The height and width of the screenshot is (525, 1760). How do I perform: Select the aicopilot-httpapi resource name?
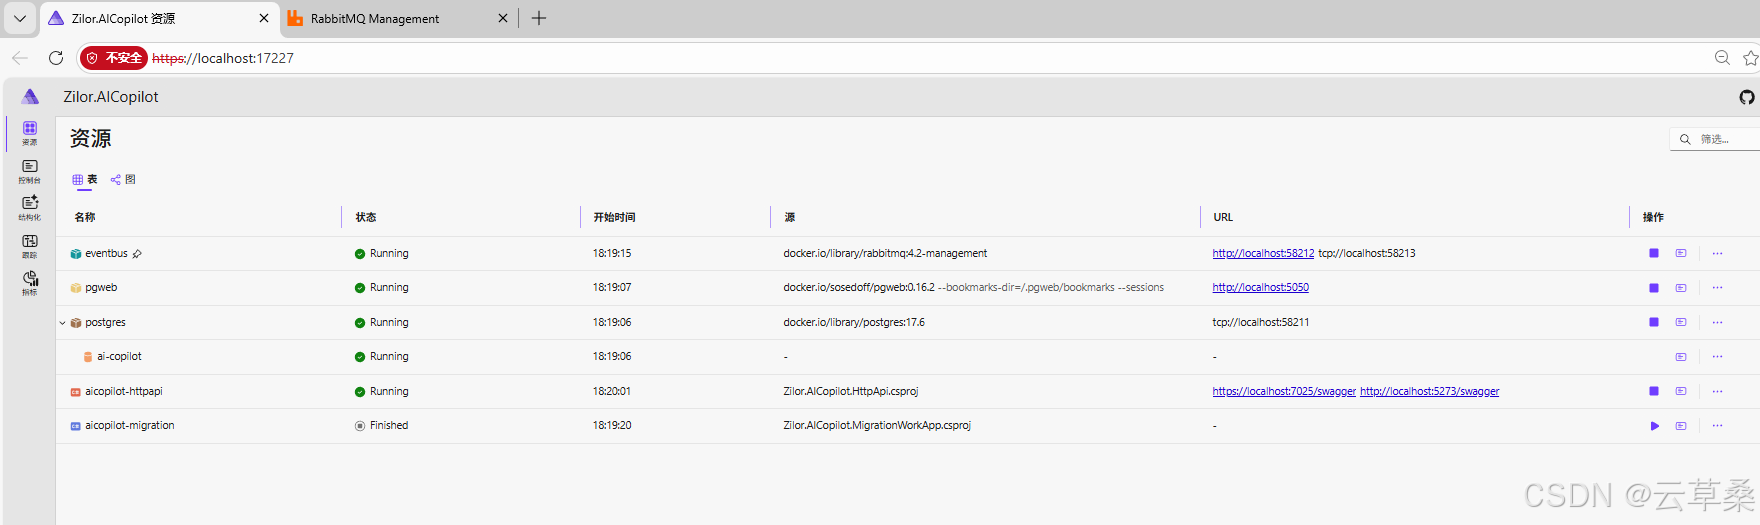click(124, 392)
